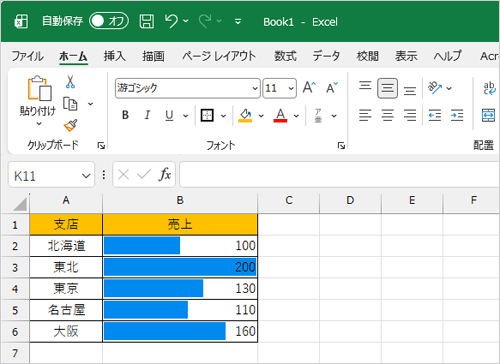500x364 pixels.
Task: Toggle italic formatting
Action: pos(147,115)
